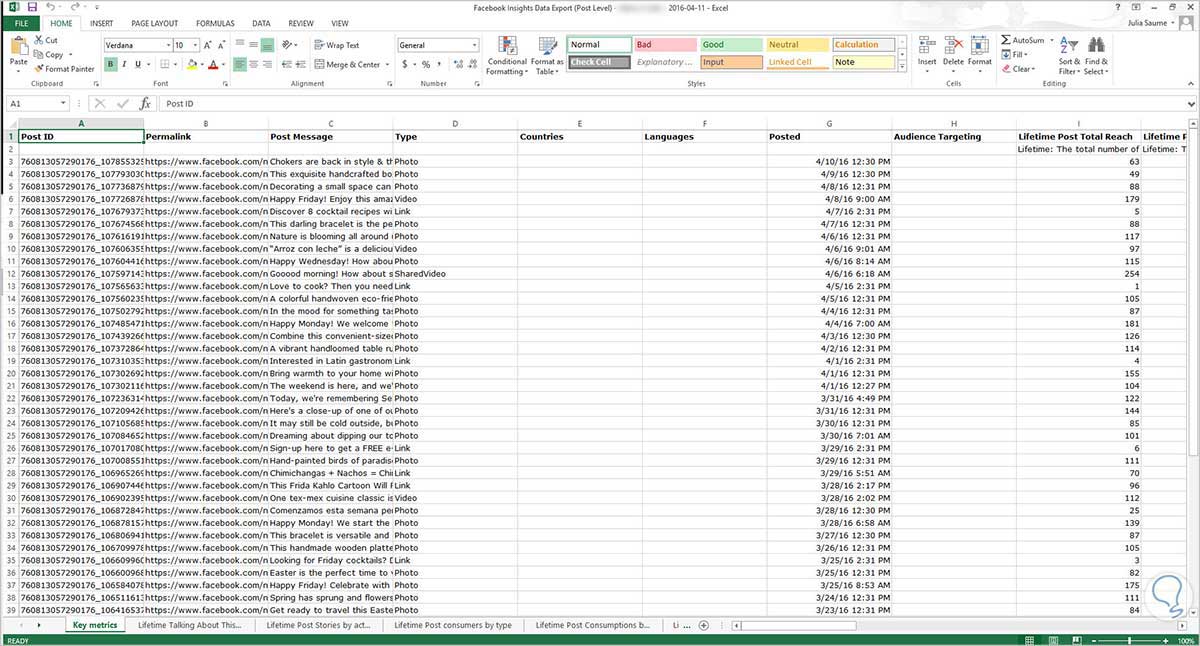Set vertical alignment to bottom

(x=268, y=45)
